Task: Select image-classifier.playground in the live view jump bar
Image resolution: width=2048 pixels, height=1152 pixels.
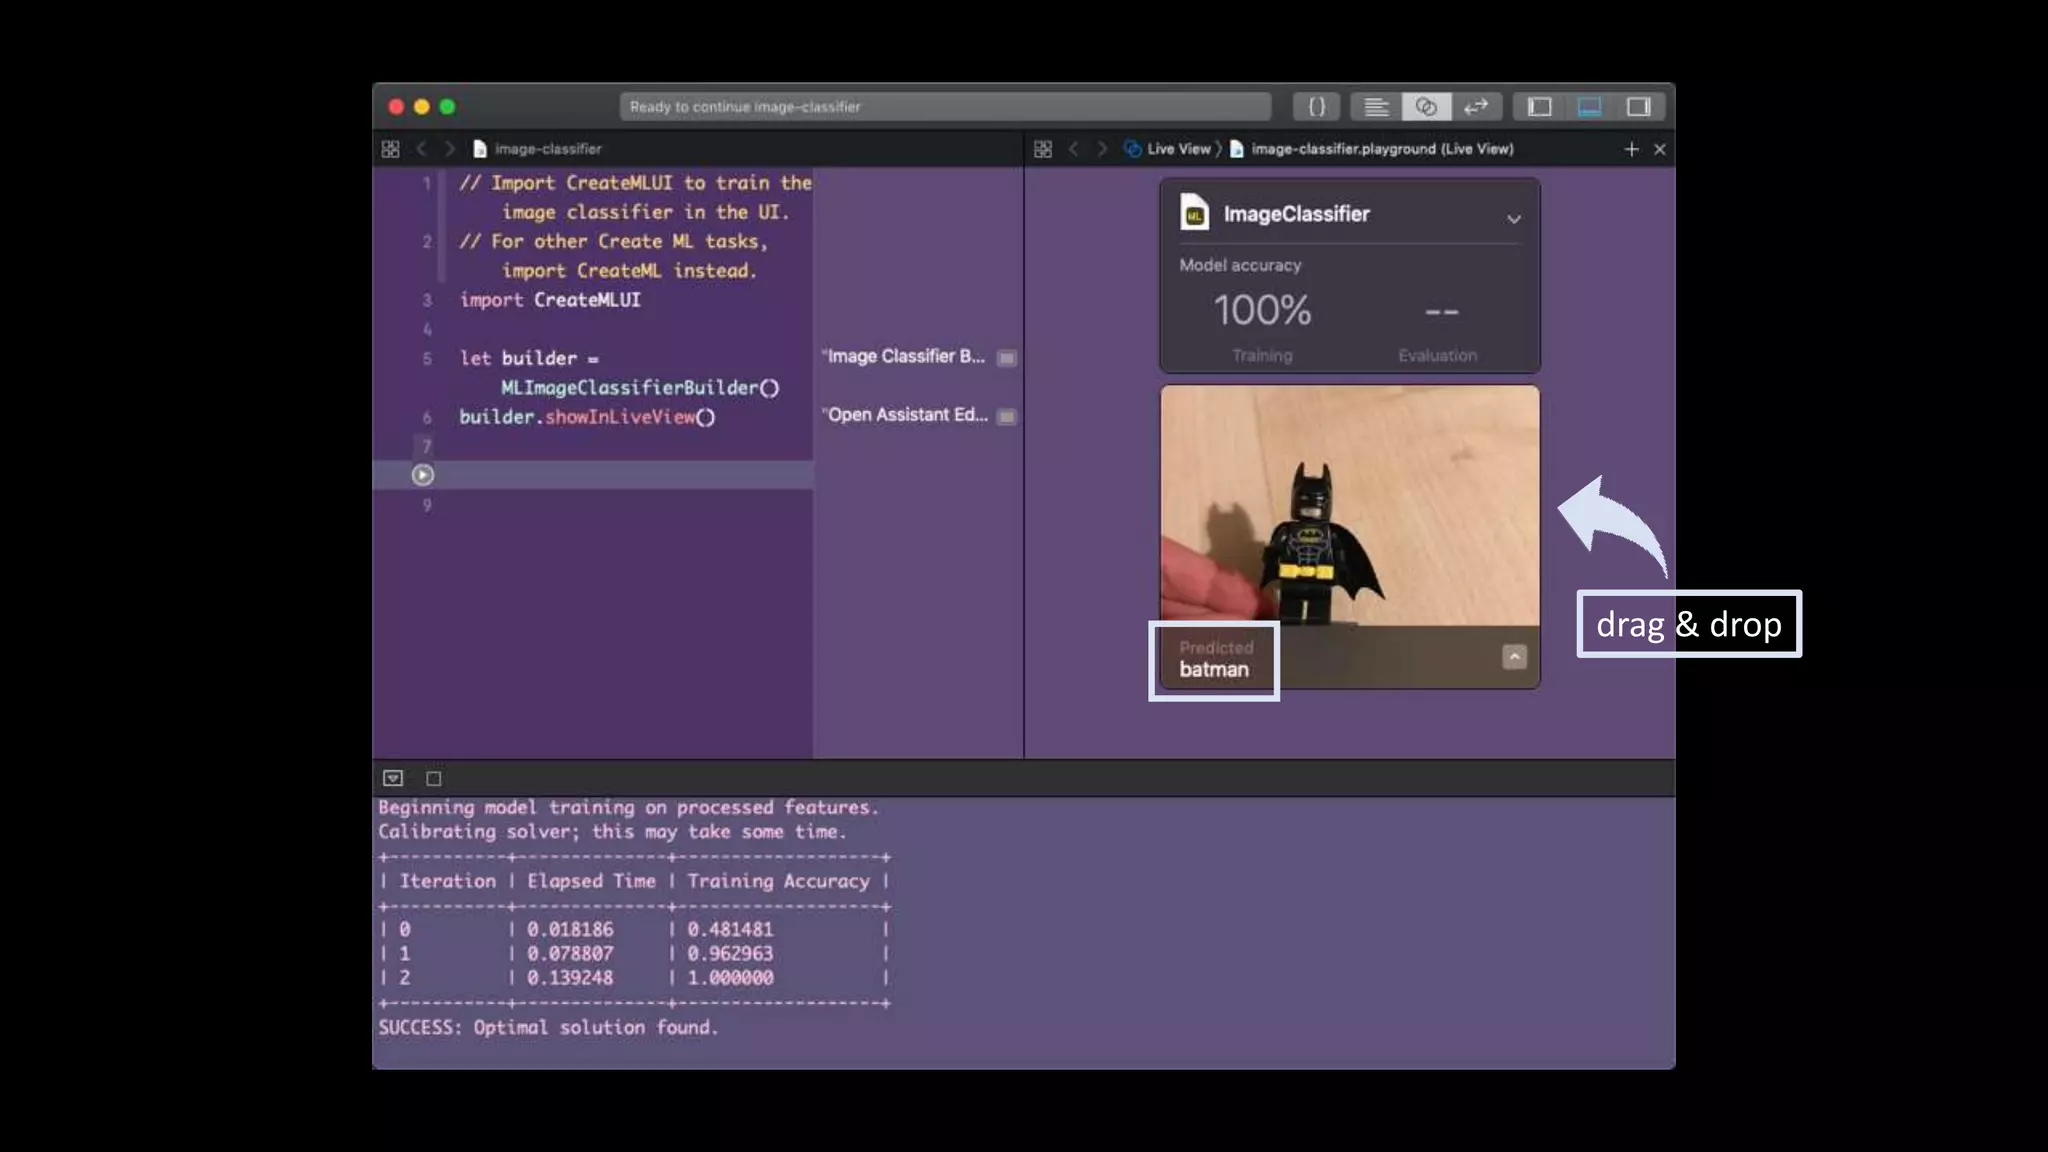Action: [x=1381, y=149]
